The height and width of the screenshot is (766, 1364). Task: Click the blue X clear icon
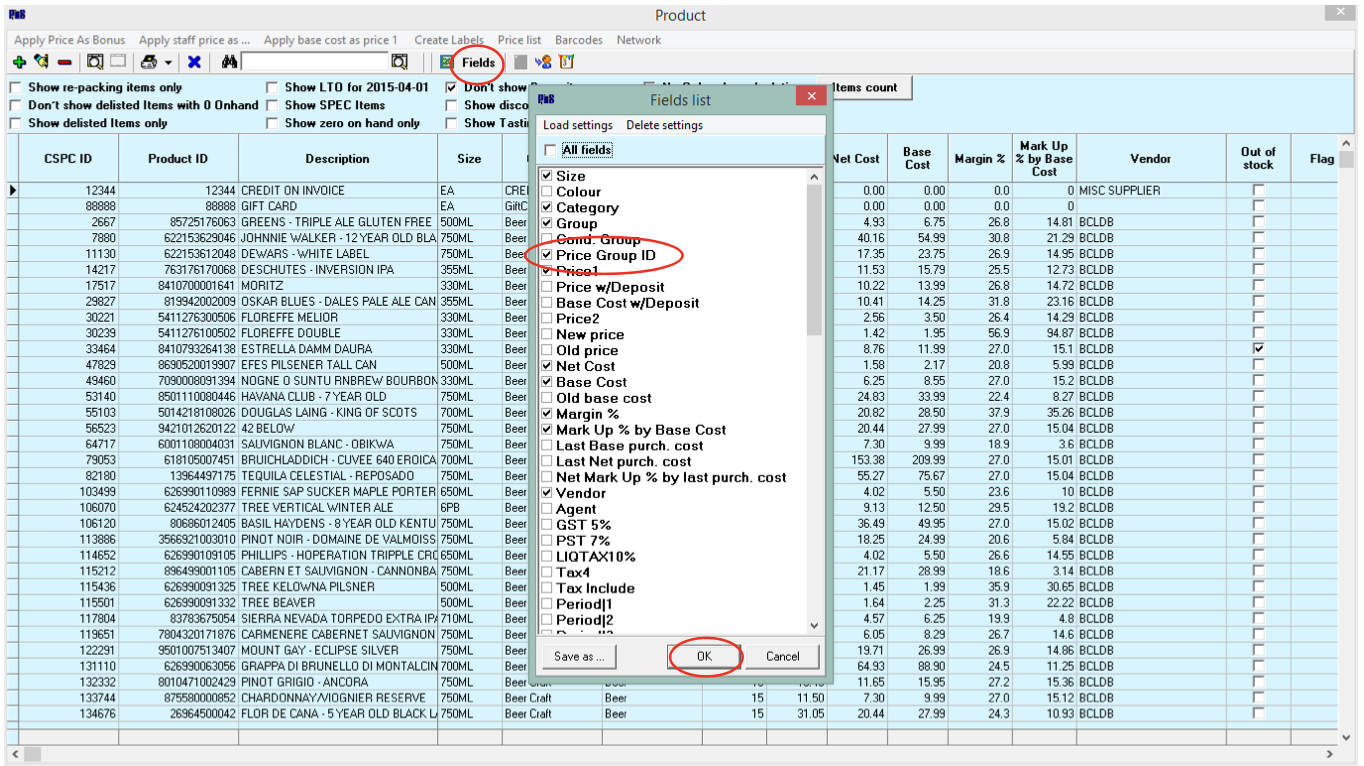(194, 62)
